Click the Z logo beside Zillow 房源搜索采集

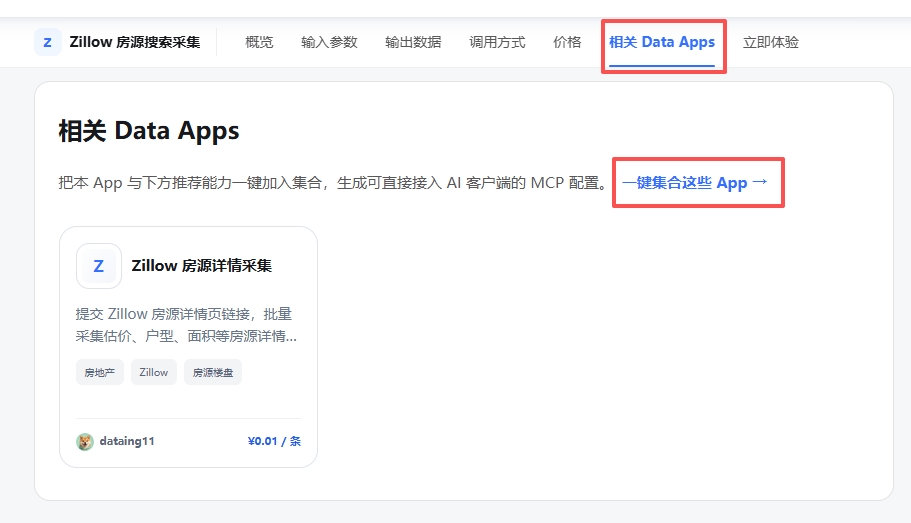(x=48, y=42)
